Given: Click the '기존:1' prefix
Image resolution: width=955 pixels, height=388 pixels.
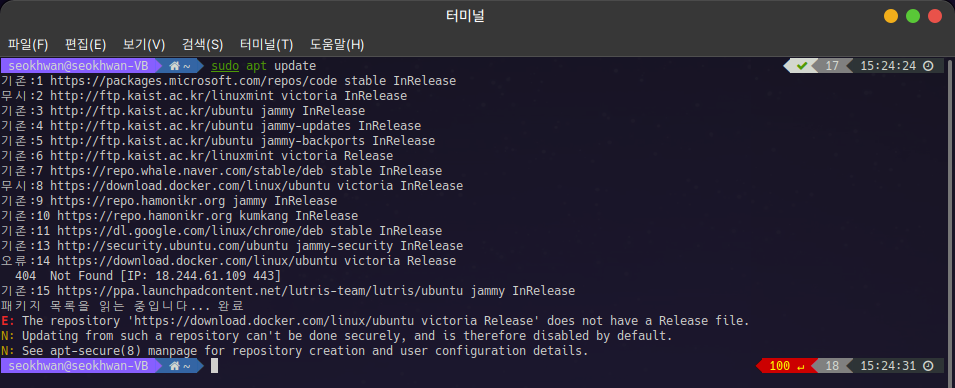Looking at the screenshot, I should [22, 81].
